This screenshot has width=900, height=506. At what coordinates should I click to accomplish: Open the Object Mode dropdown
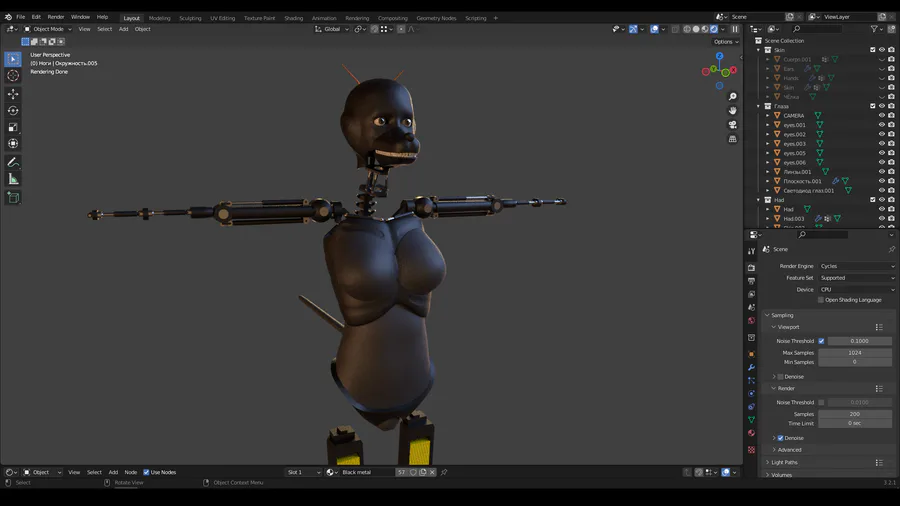tap(48, 29)
